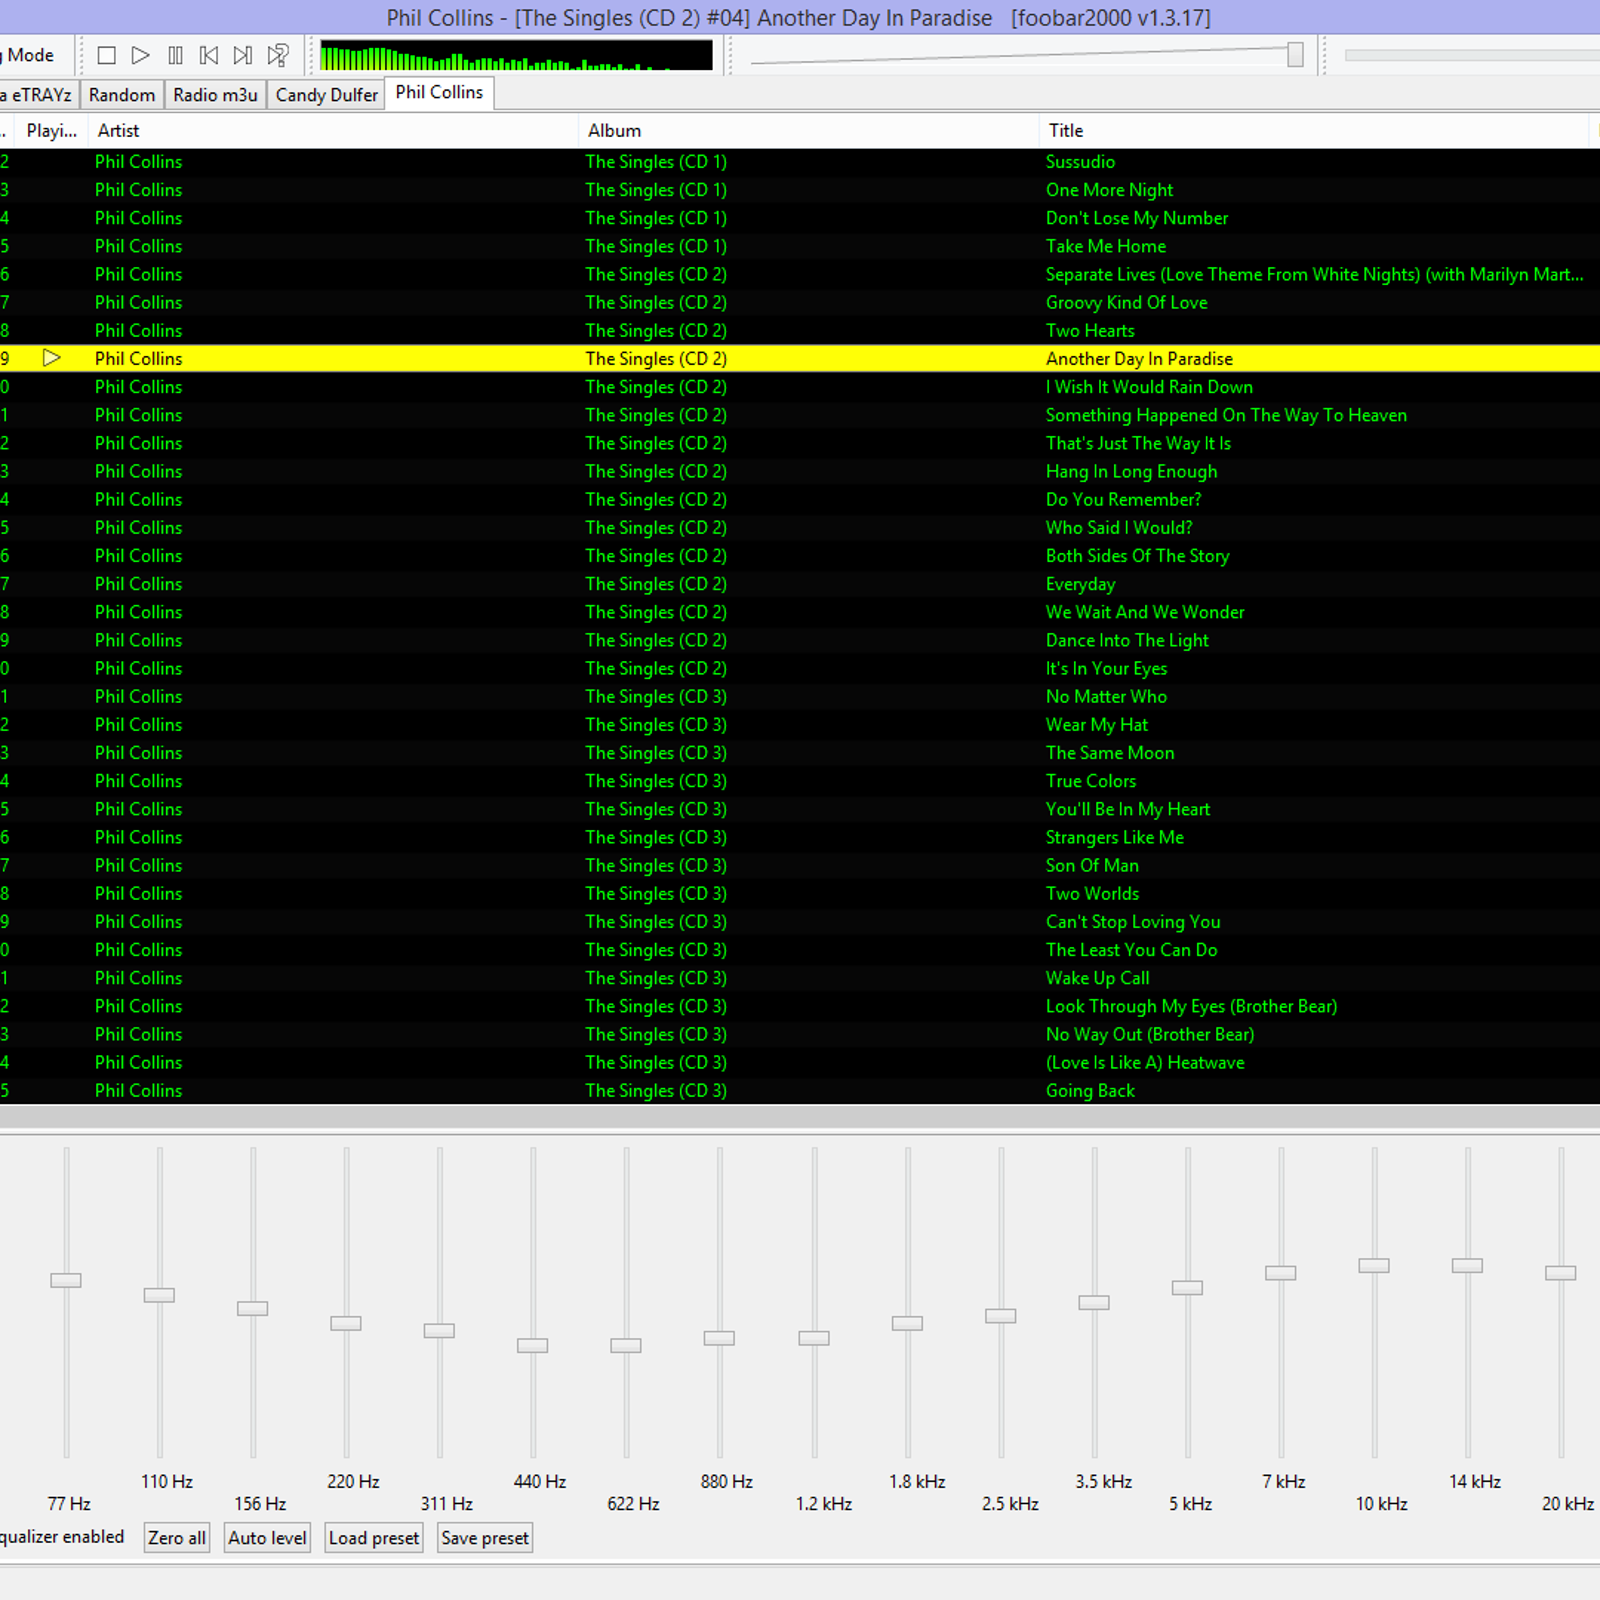Select highlighted Another Day In Paradise
Screen dimensions: 1600x1600
pos(800,358)
